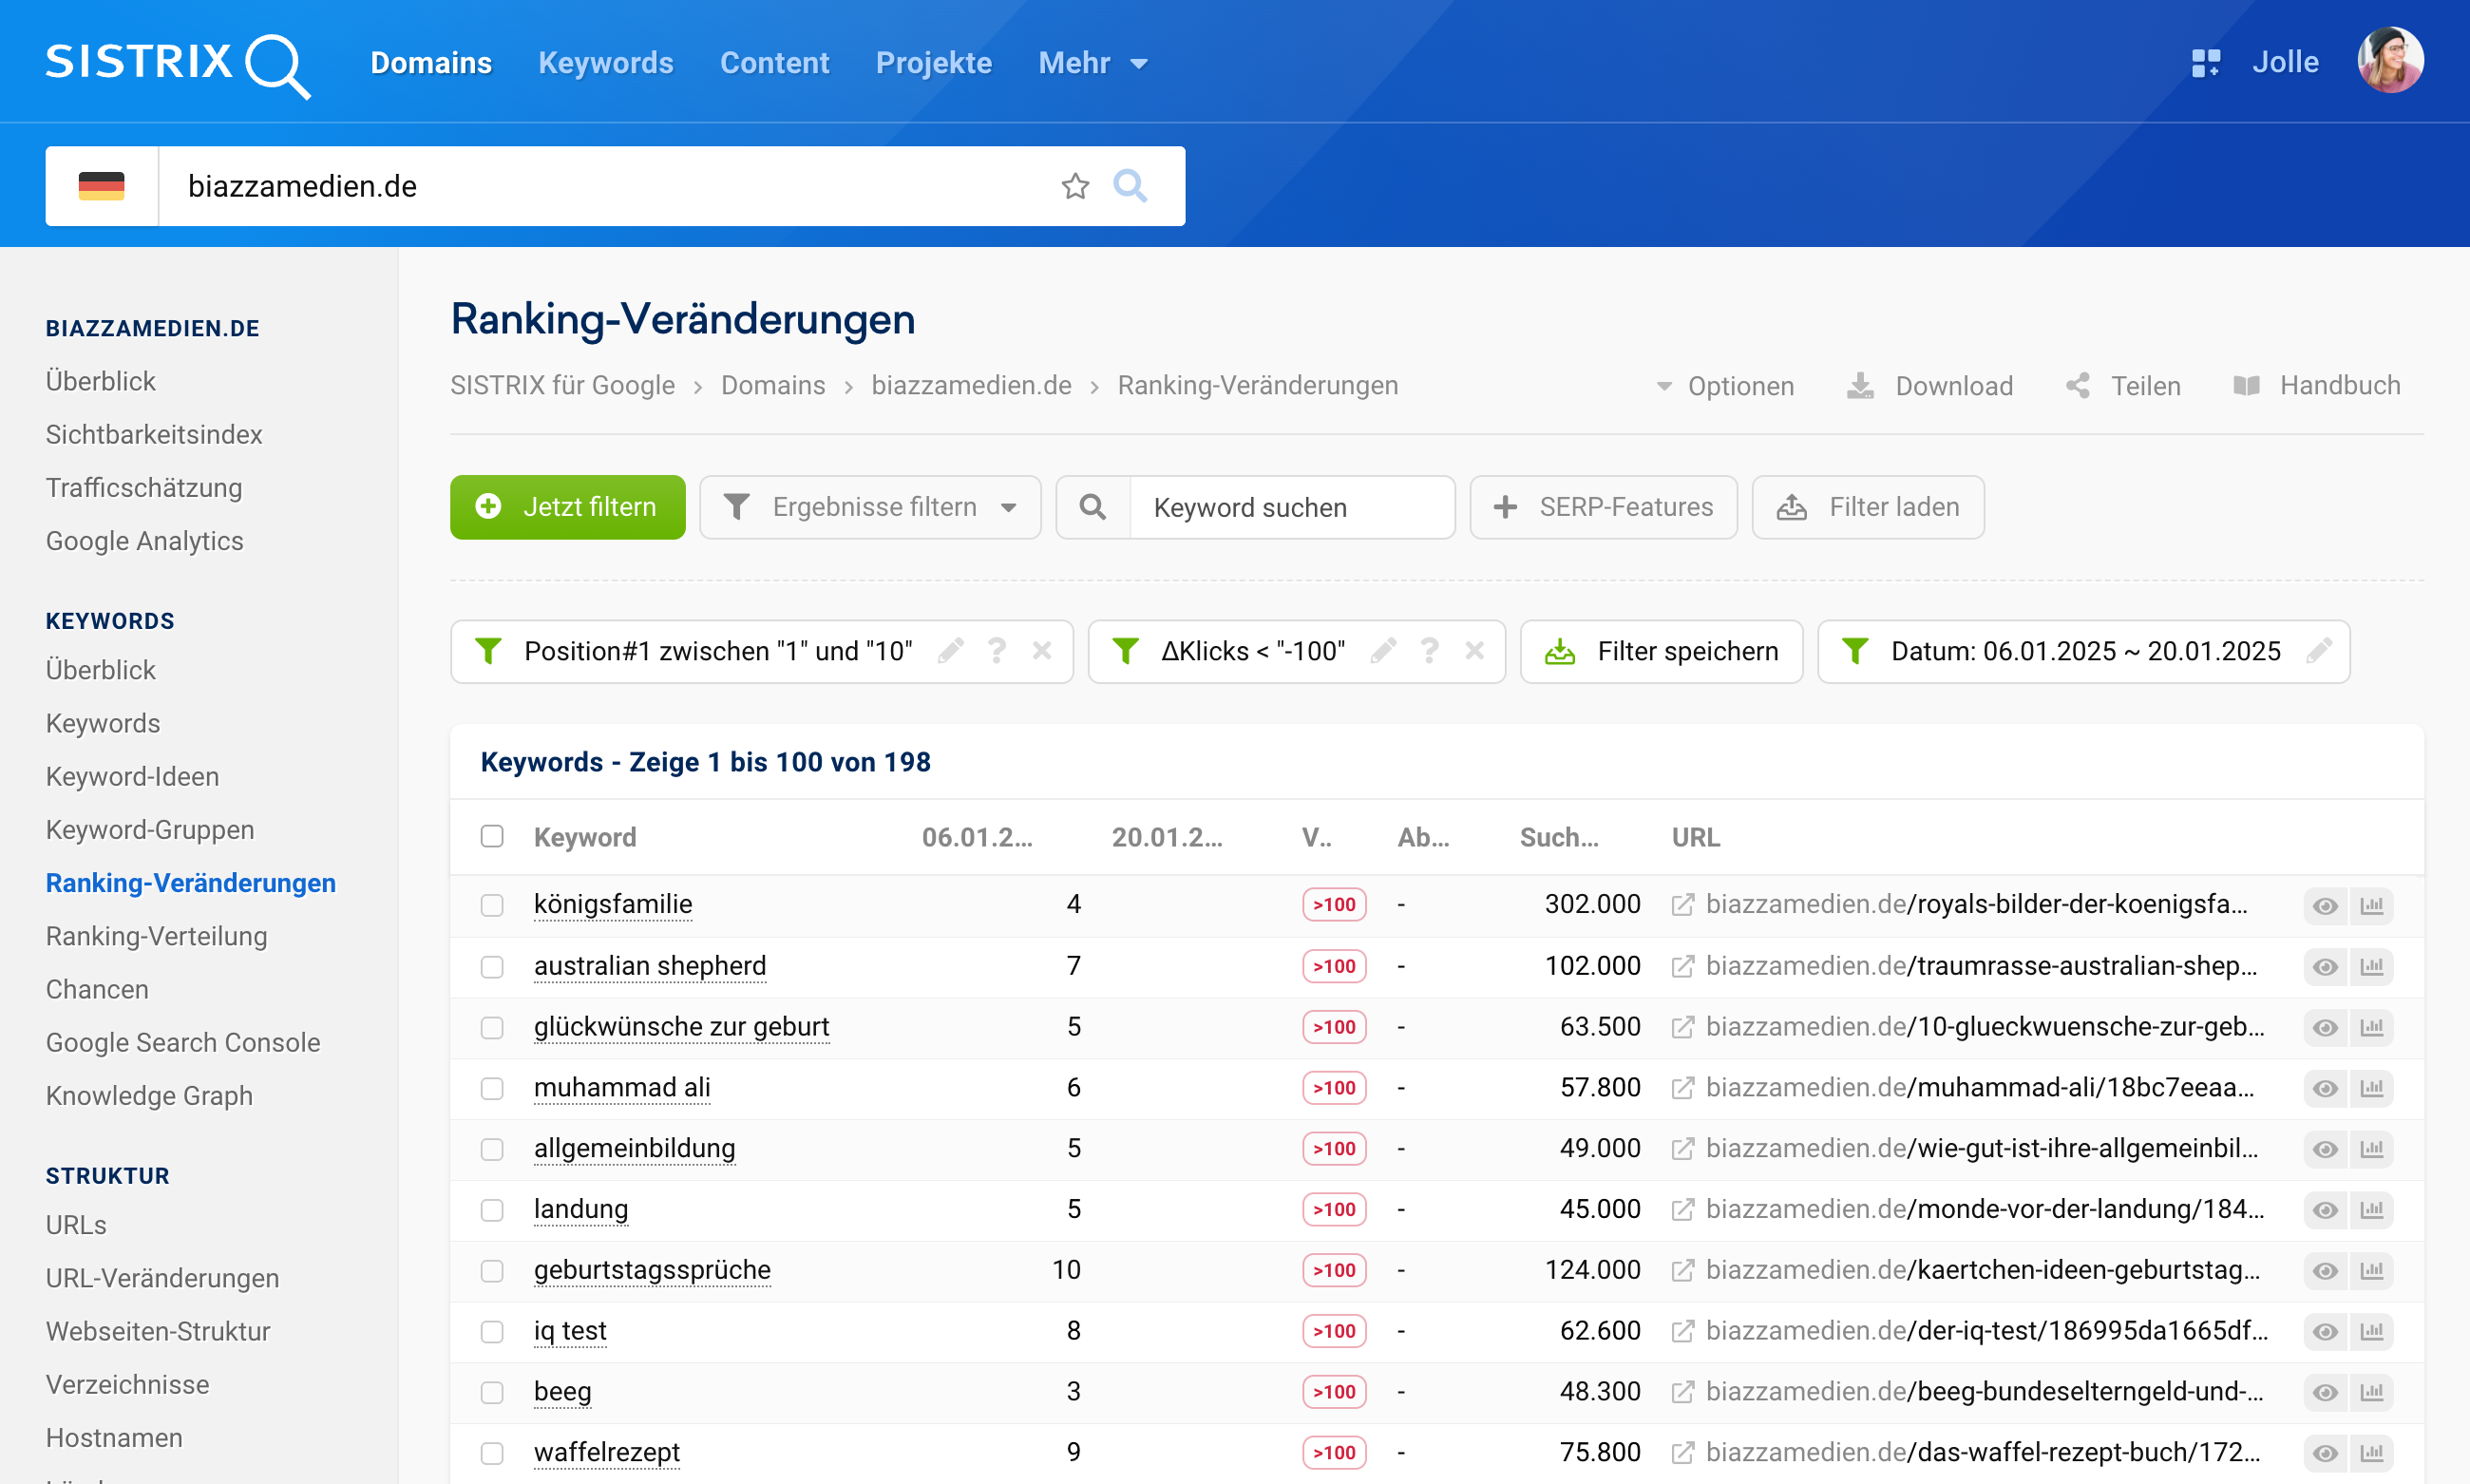Open the Mehr dropdown menu
The height and width of the screenshot is (1484, 2470).
coord(1092,62)
